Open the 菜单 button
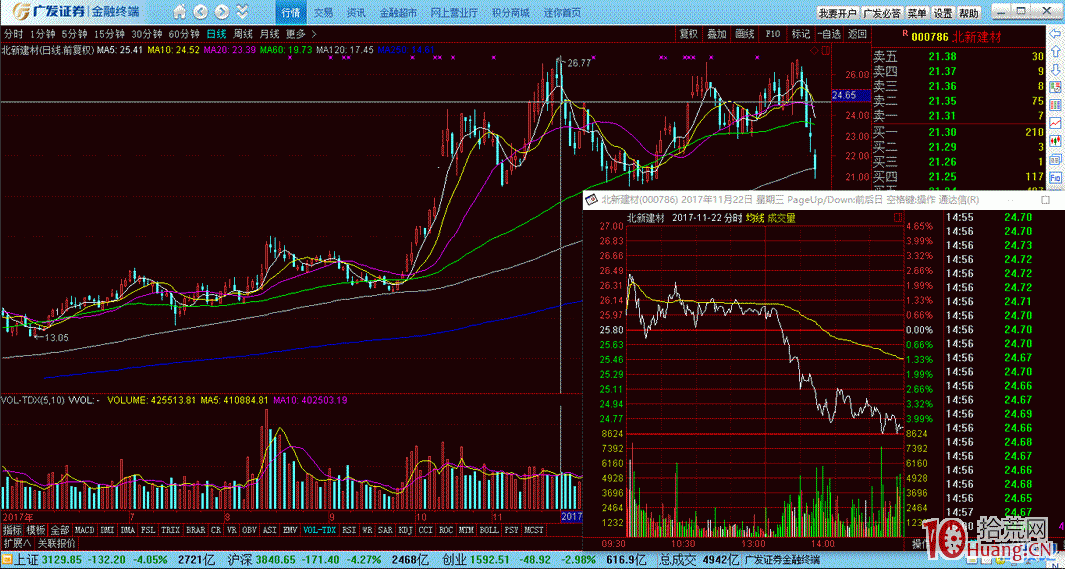1065x569 pixels. (x=917, y=13)
